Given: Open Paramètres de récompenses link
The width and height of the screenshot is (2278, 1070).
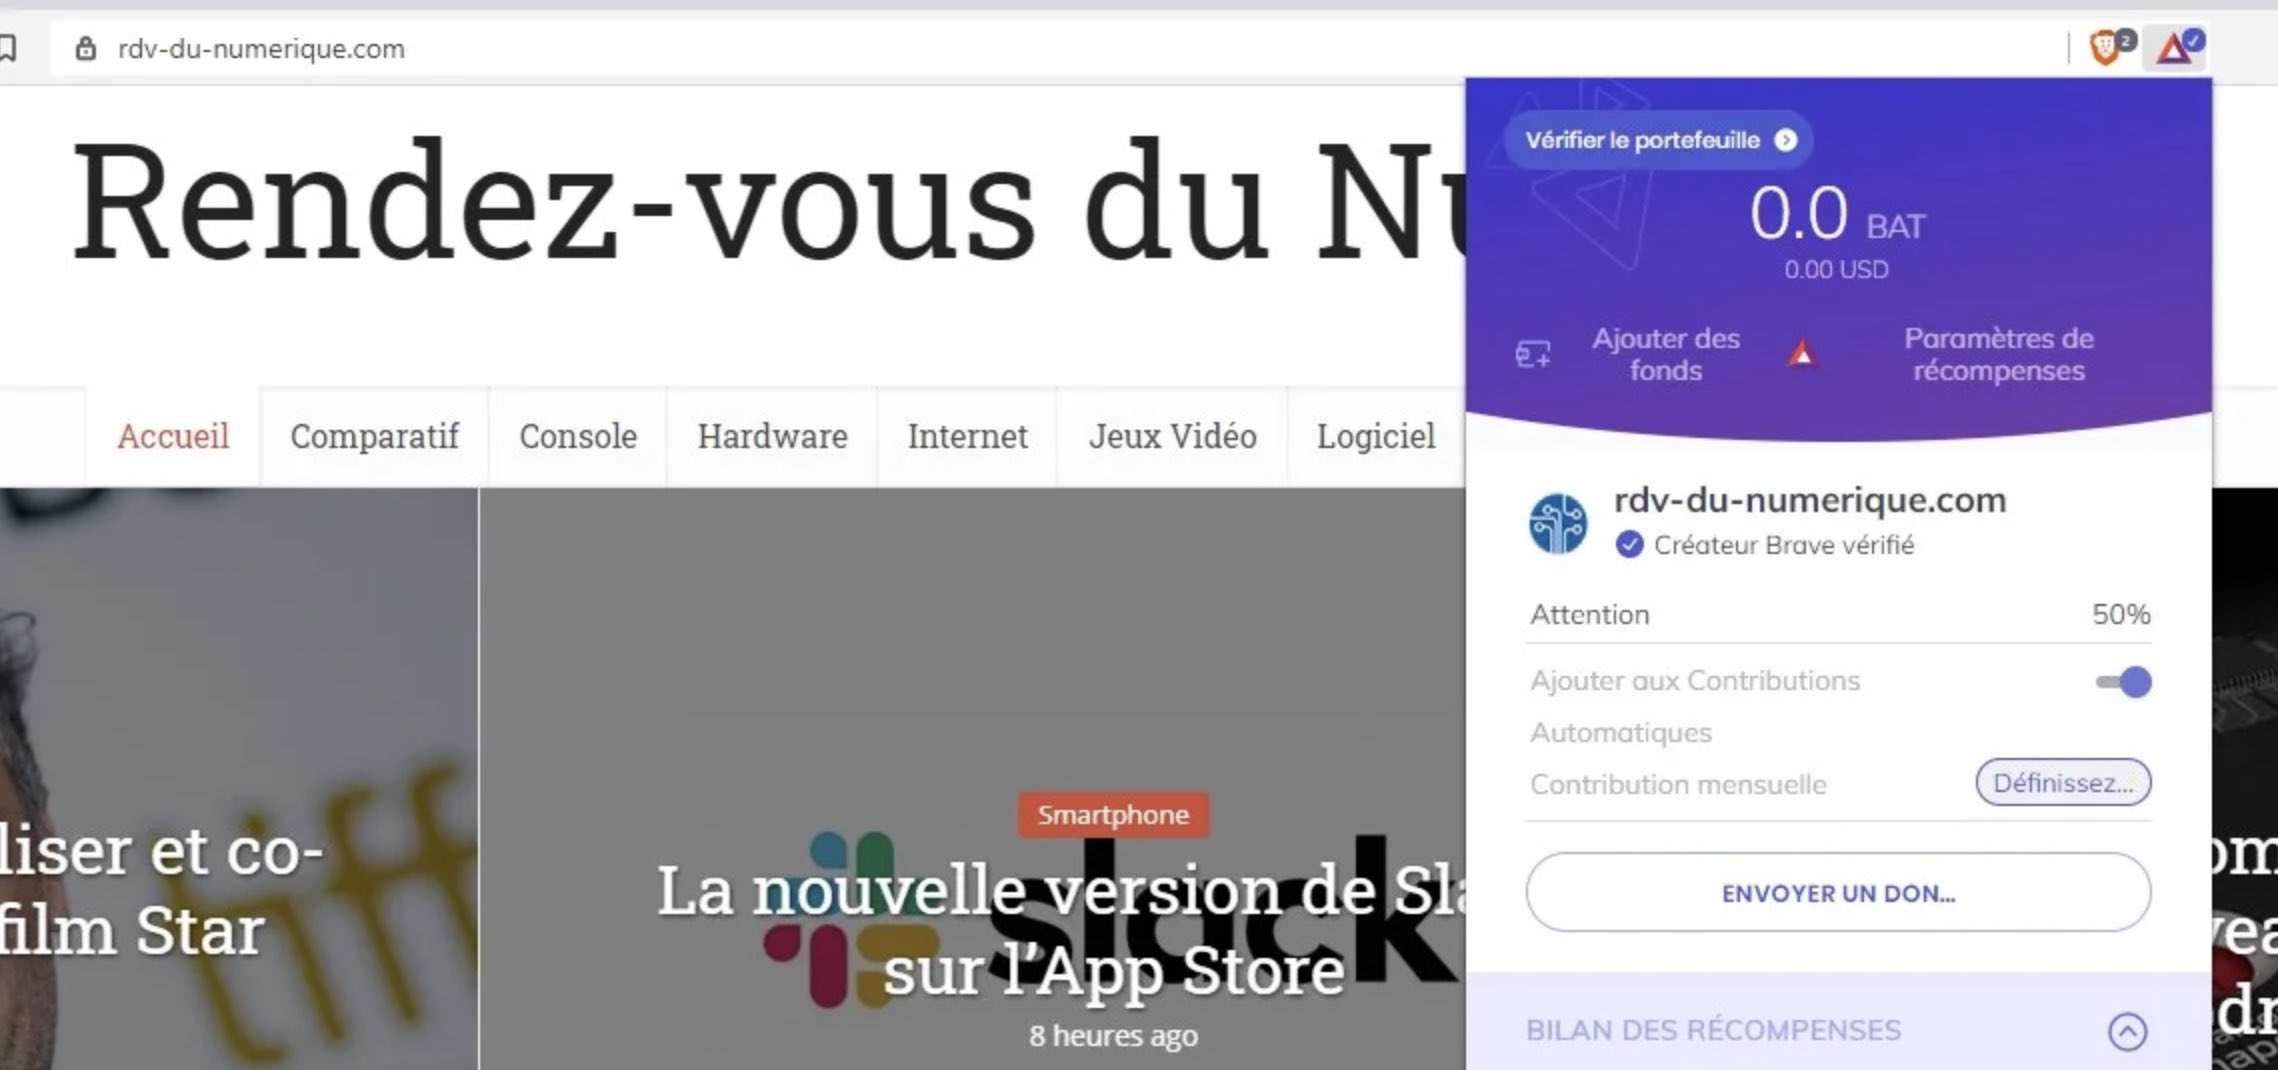Looking at the screenshot, I should pyautogui.click(x=1998, y=354).
